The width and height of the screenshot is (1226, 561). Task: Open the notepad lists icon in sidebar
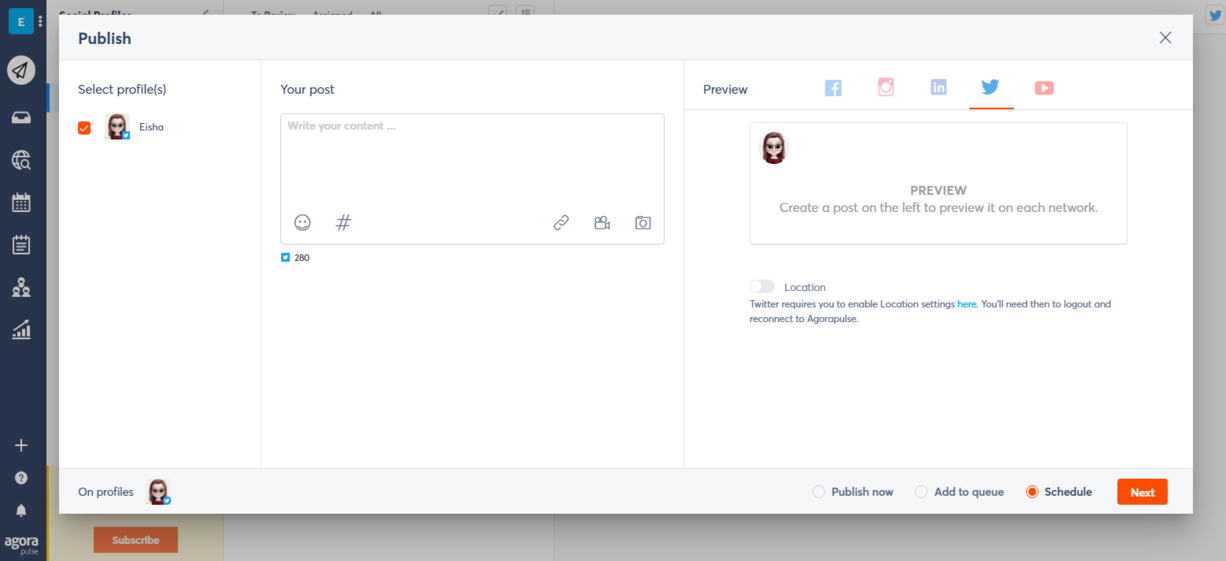pyautogui.click(x=21, y=245)
